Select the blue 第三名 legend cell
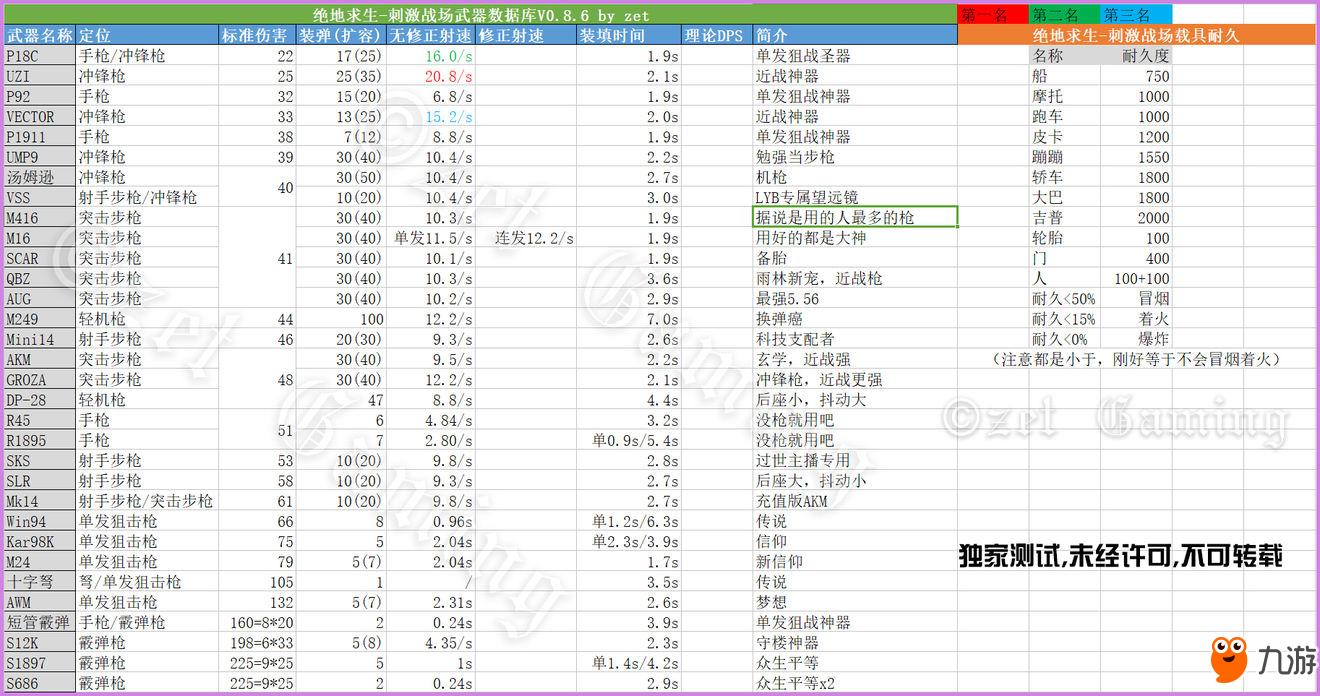 (x=1135, y=15)
